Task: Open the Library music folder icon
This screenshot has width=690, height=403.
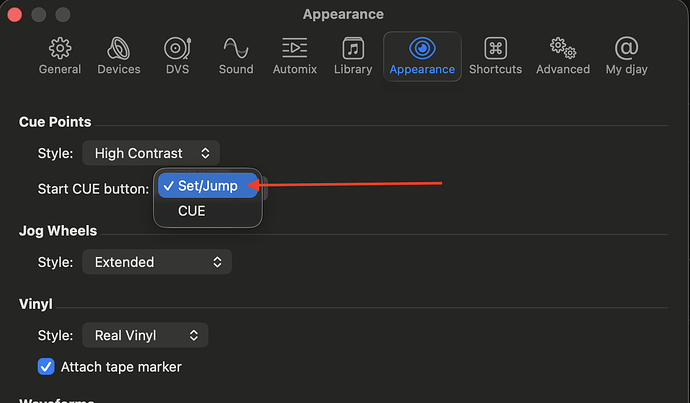Action: tap(353, 48)
